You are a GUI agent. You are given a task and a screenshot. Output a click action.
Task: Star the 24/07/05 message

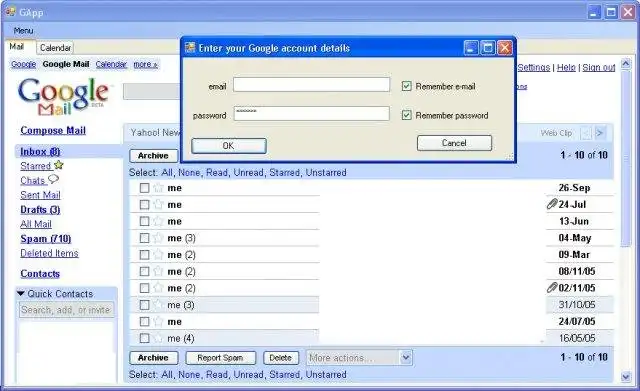158,322
